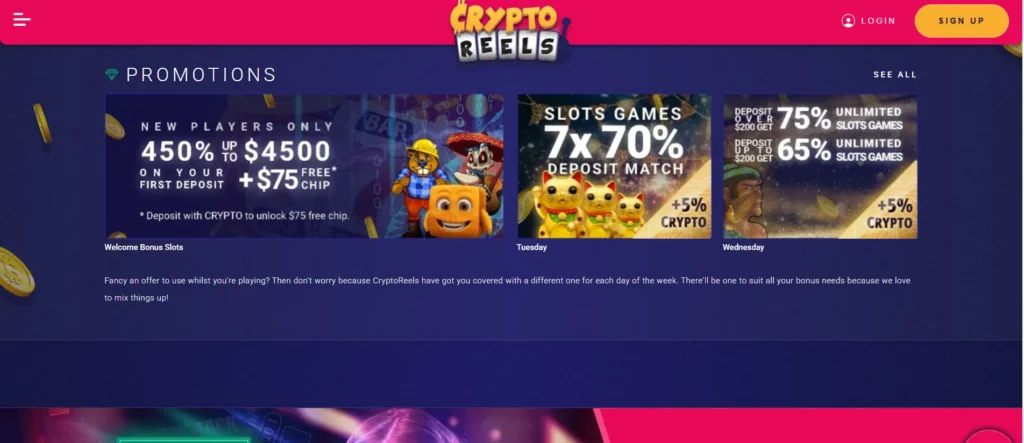Screen dimensions: 1024x443
Task: Click the user profile icon beside Login
Action: [848, 21]
